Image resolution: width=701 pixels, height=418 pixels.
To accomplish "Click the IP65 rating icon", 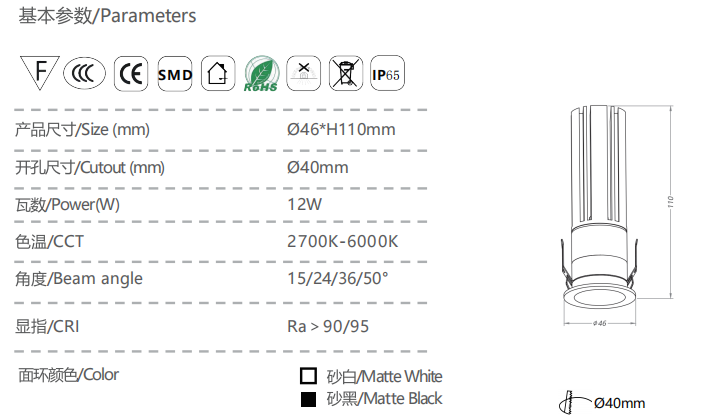I will [387, 74].
